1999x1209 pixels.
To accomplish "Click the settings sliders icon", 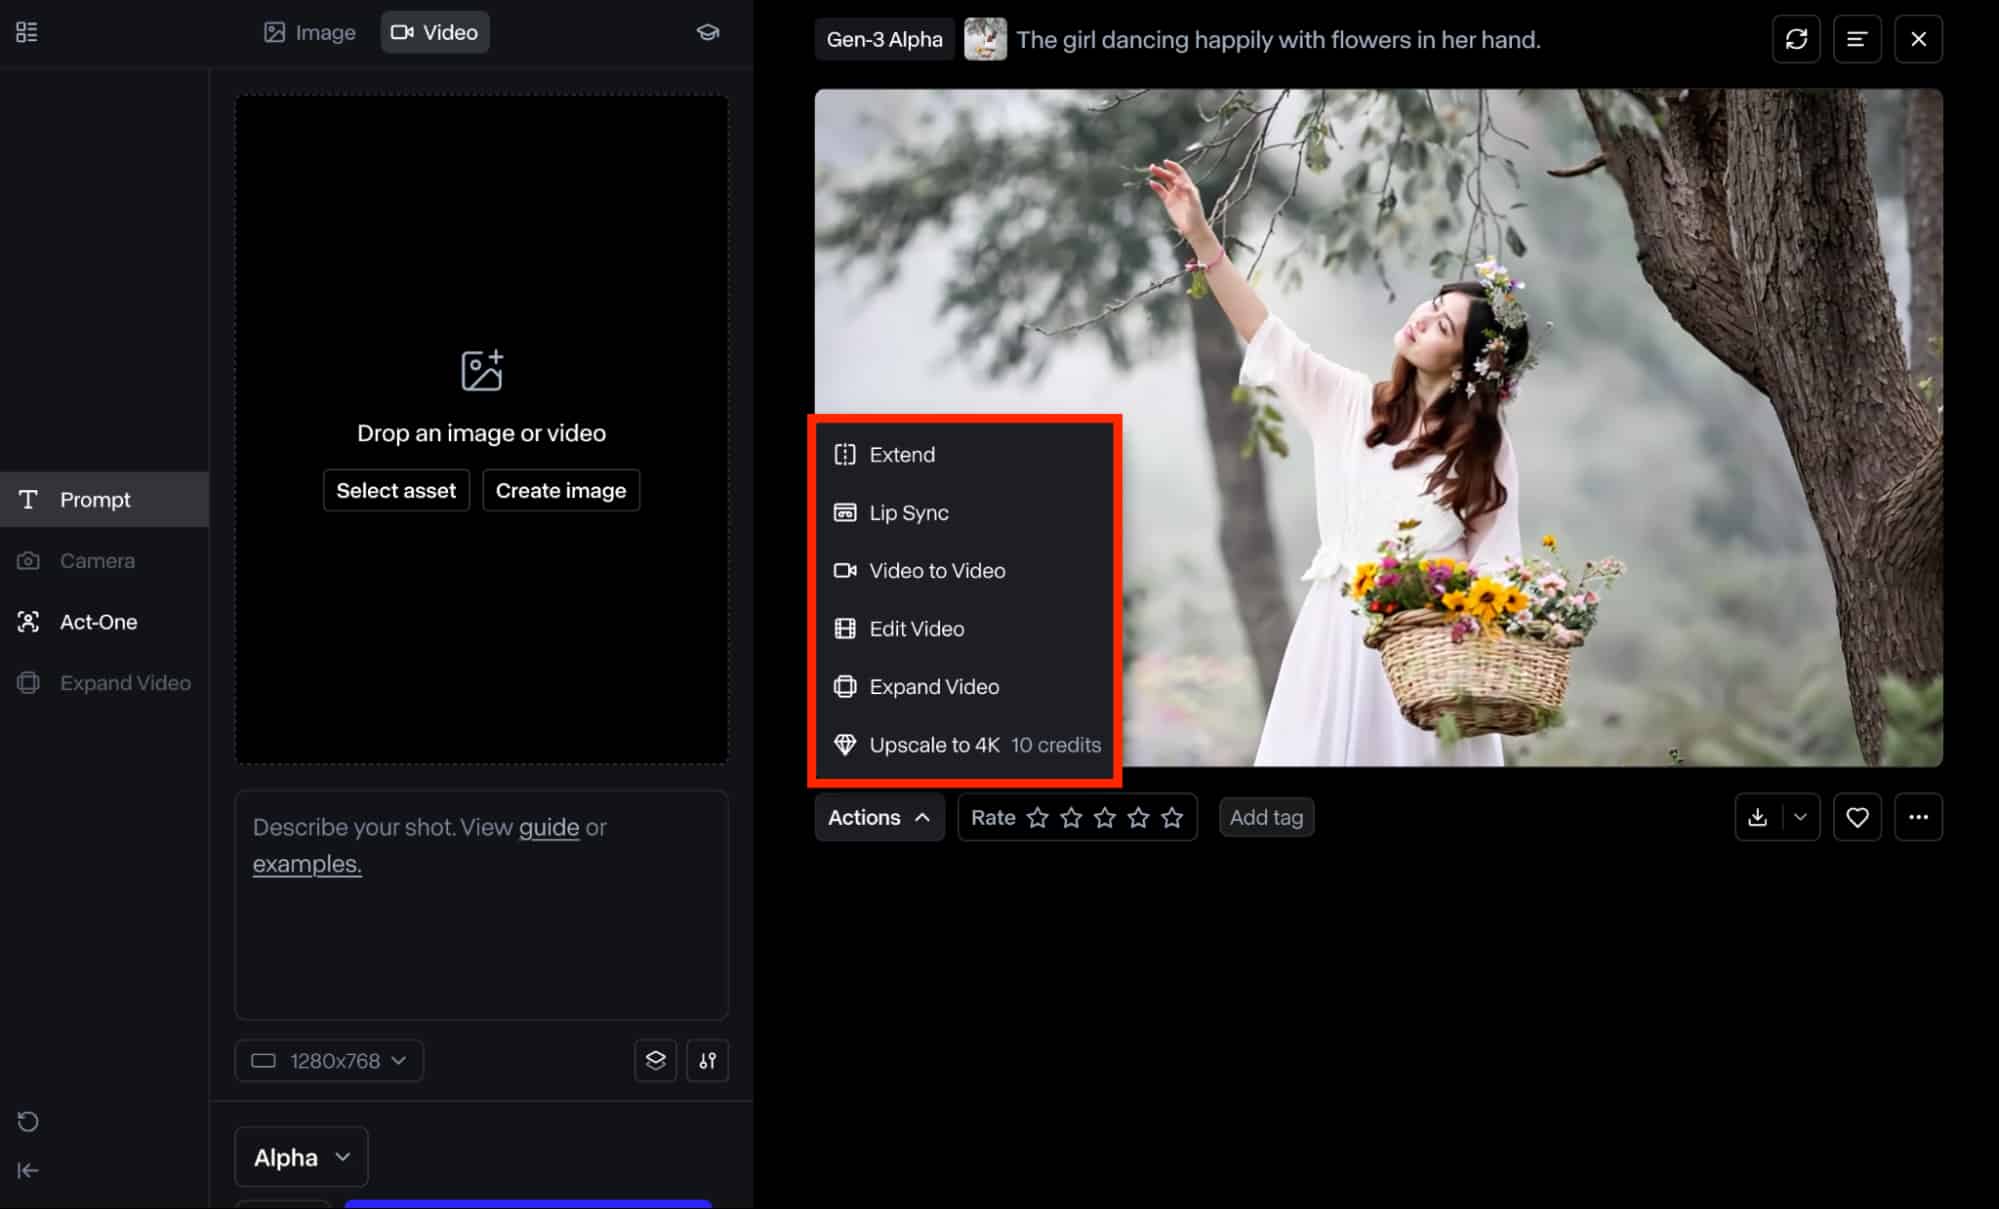I will (707, 1061).
